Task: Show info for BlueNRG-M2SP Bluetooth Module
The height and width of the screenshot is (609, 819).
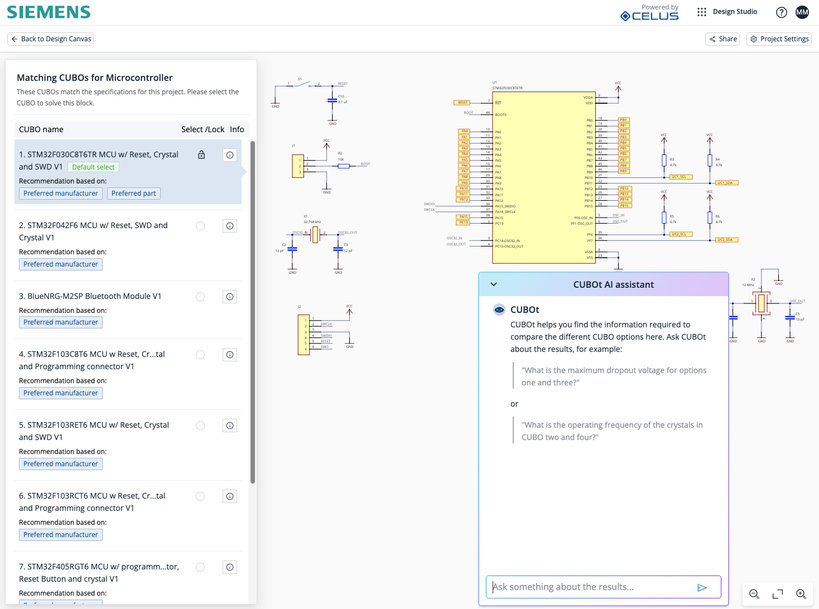Action: coord(229,297)
